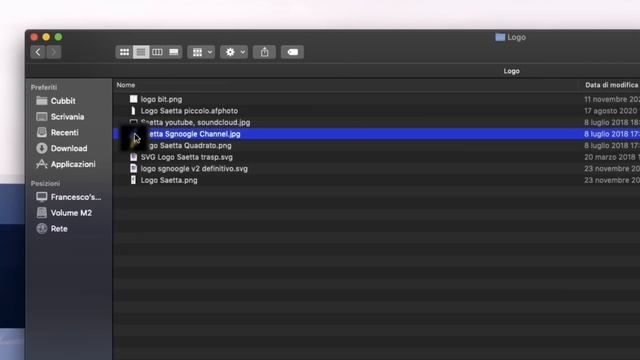Click the Applicazioni icon
Viewport: 640px width, 360px height.
coord(42,164)
